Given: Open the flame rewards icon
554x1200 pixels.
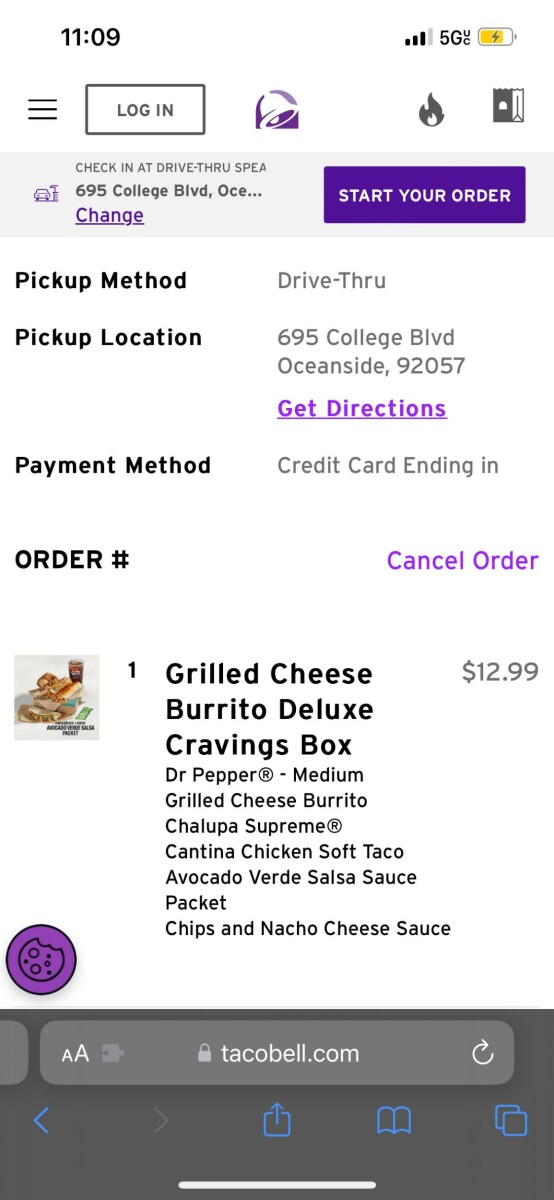Looking at the screenshot, I should (x=431, y=110).
